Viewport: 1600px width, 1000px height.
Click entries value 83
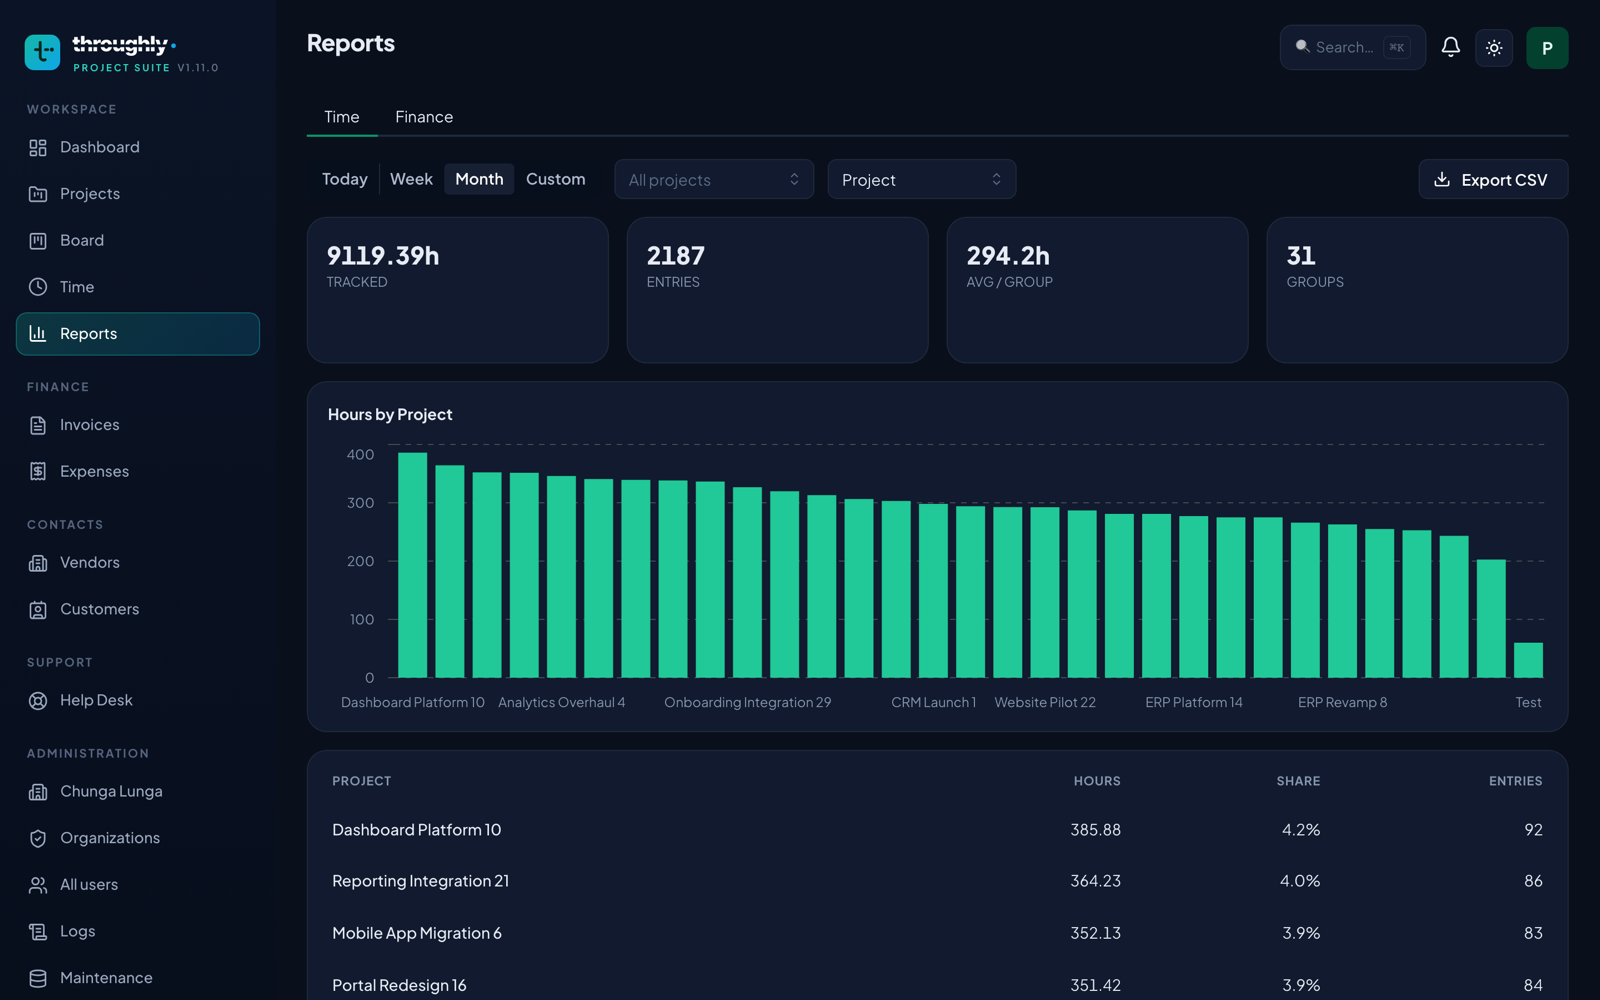click(1533, 933)
